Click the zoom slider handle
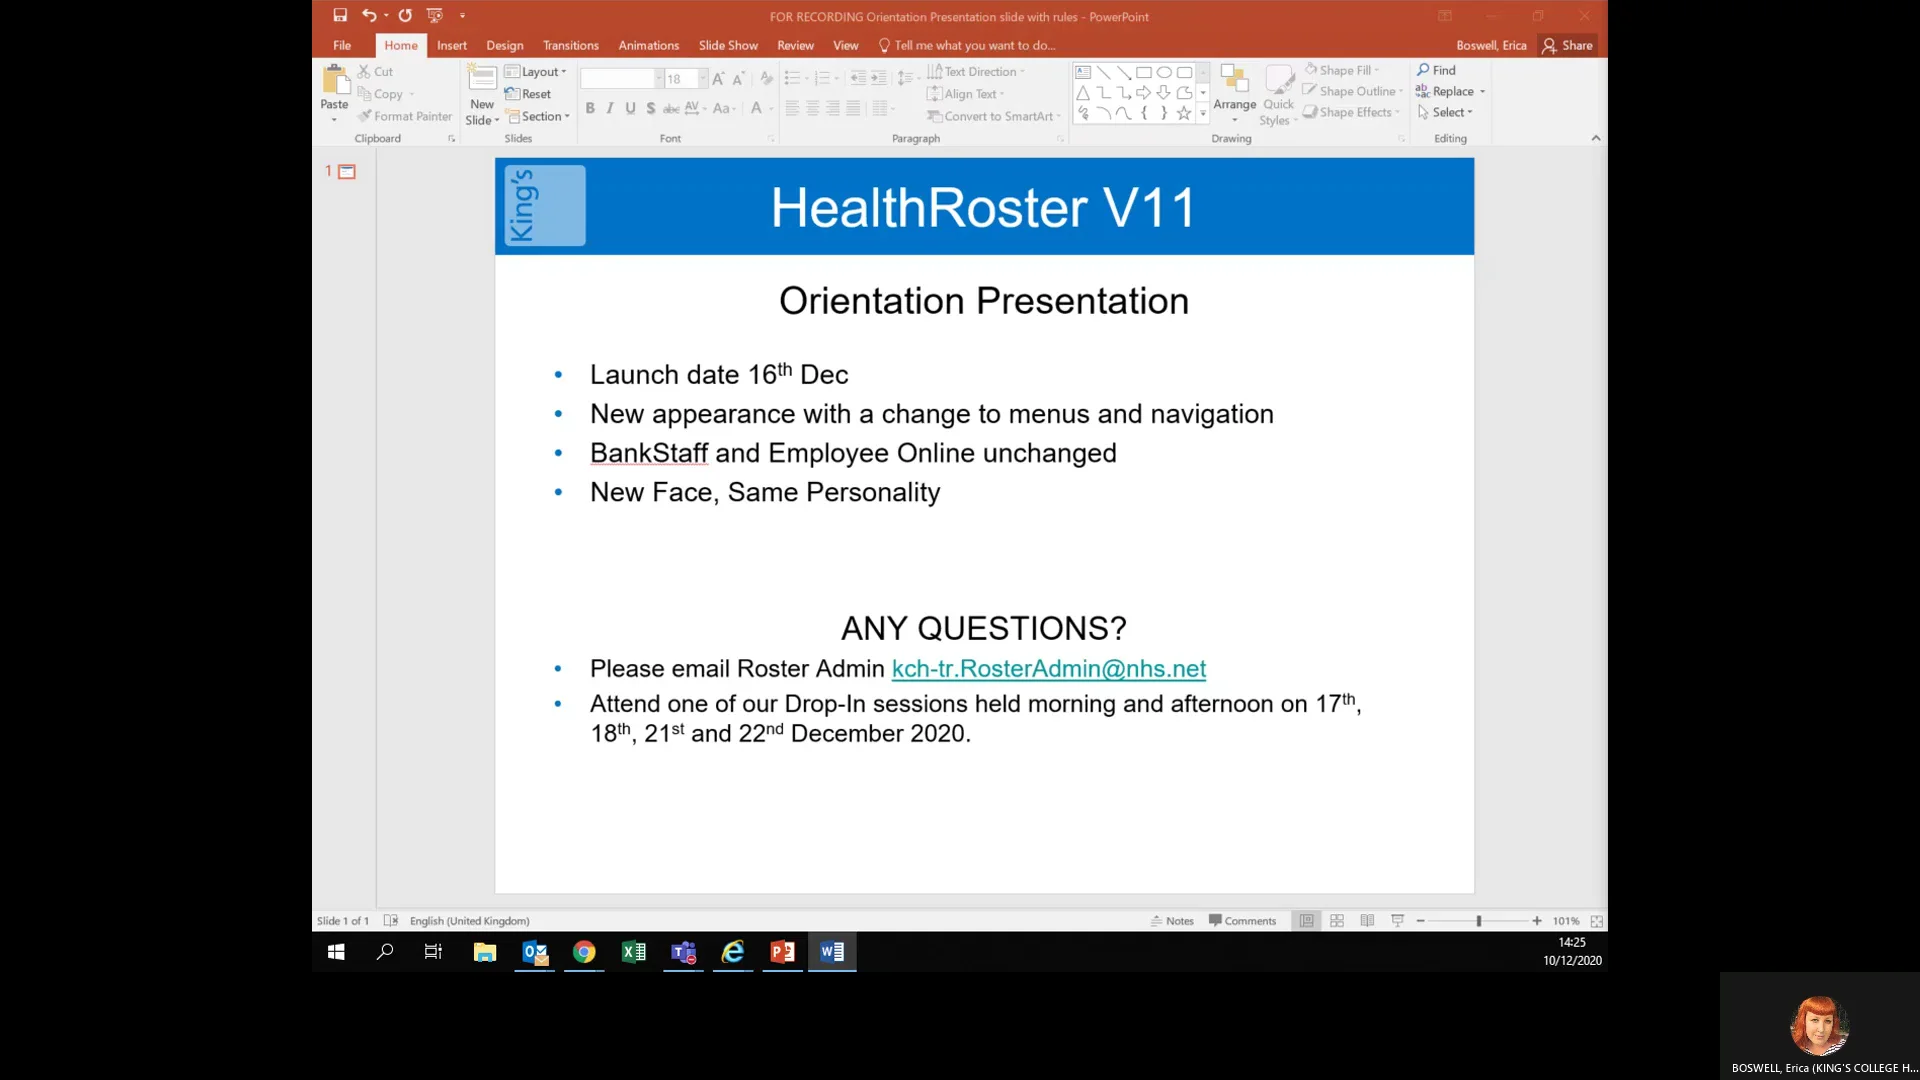Image resolution: width=1920 pixels, height=1080 pixels. [x=1478, y=921]
